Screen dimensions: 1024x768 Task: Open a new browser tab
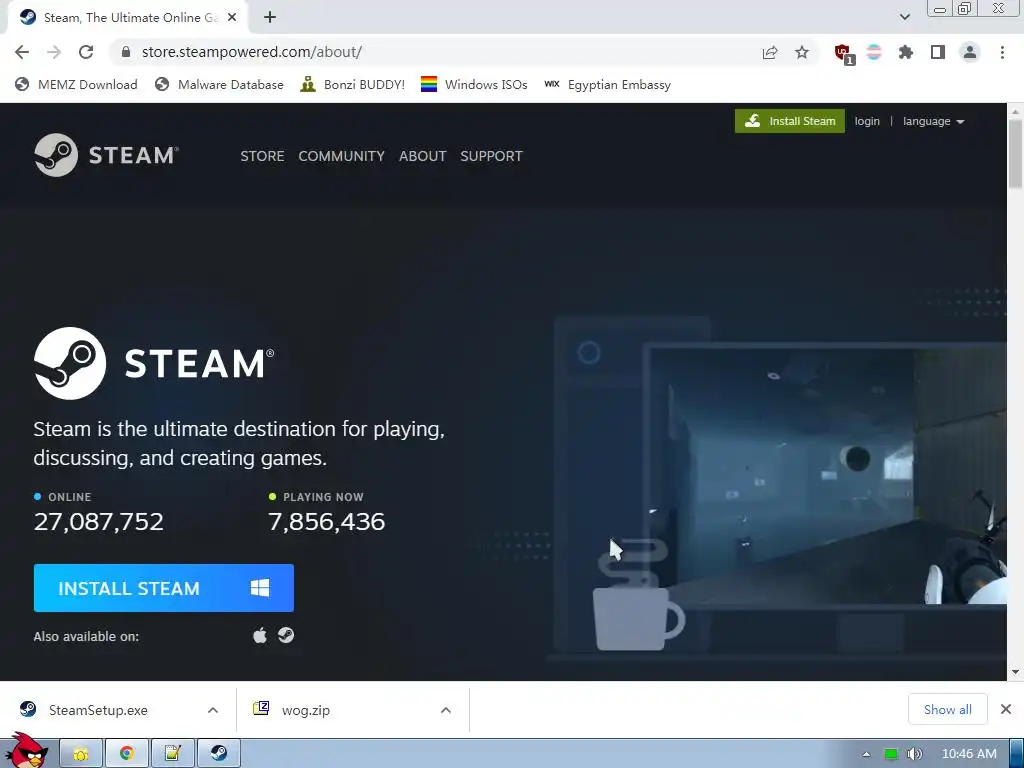(x=270, y=18)
